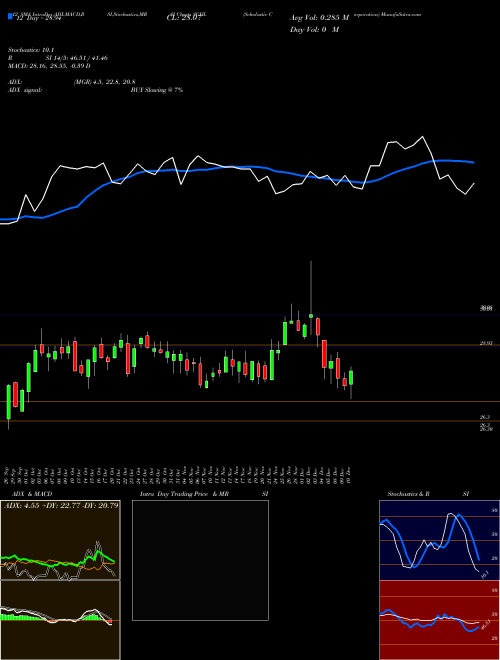Click the 'SI 14/3: 46.51 / 41.46' reading
Viewport: 500px width, 660px height.
coord(77,58)
